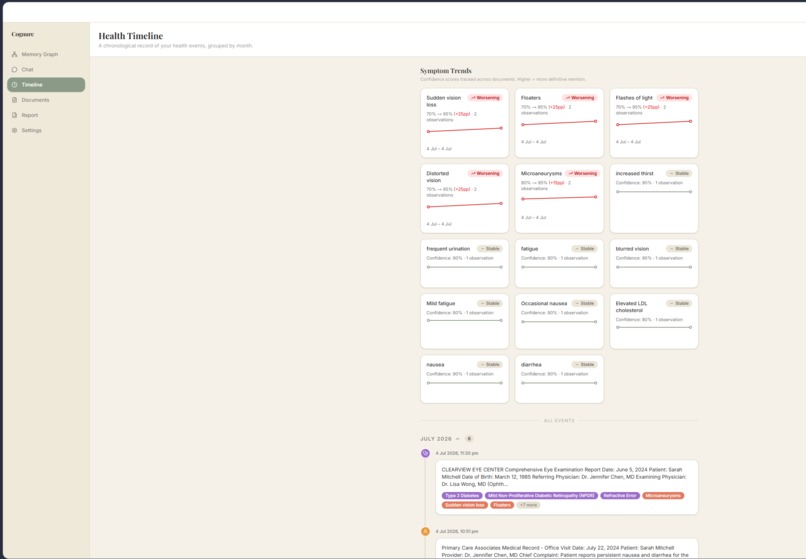
Task: Click the Worsening badge on Flashes of light
Action: (674, 98)
